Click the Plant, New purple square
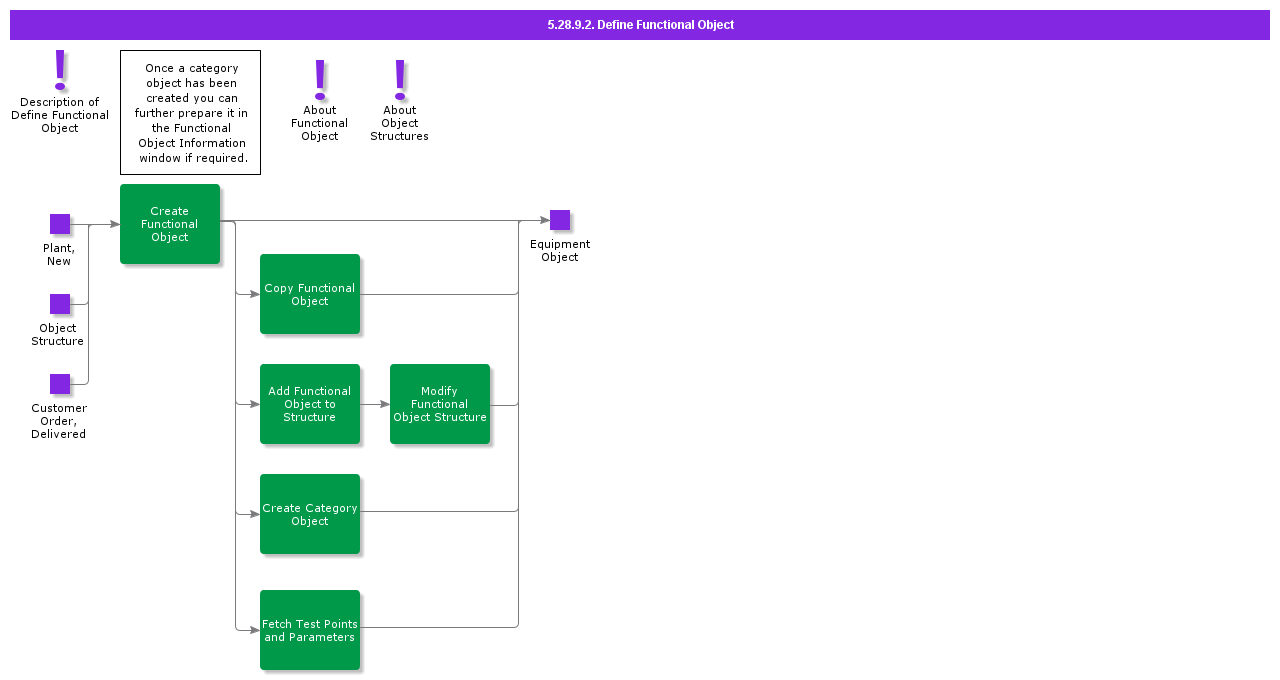 [60, 224]
